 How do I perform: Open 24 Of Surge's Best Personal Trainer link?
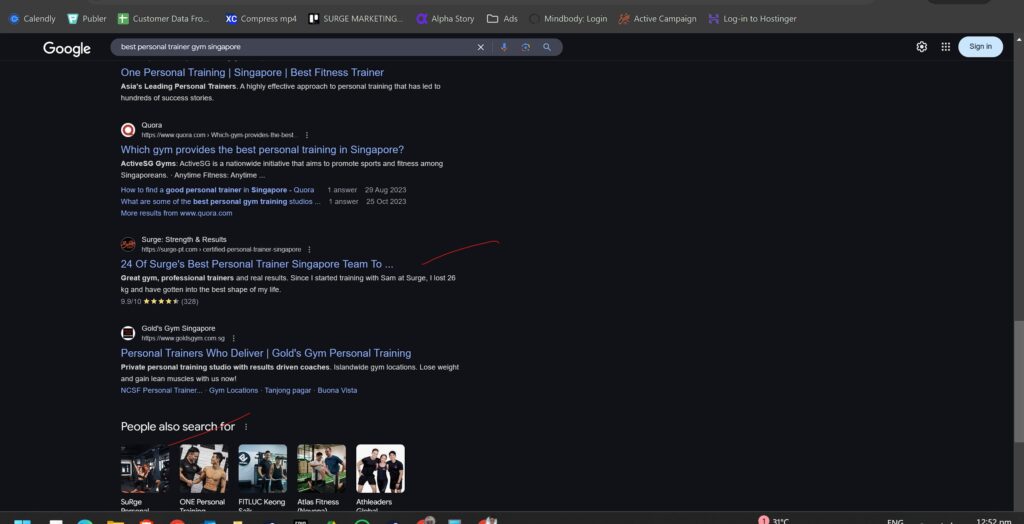tap(256, 264)
